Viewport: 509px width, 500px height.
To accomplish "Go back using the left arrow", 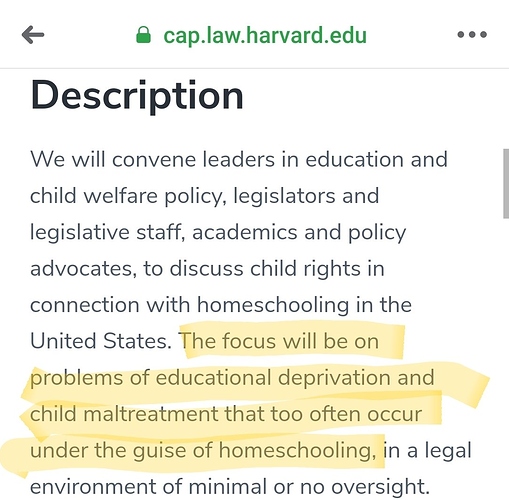I will coord(33,34).
